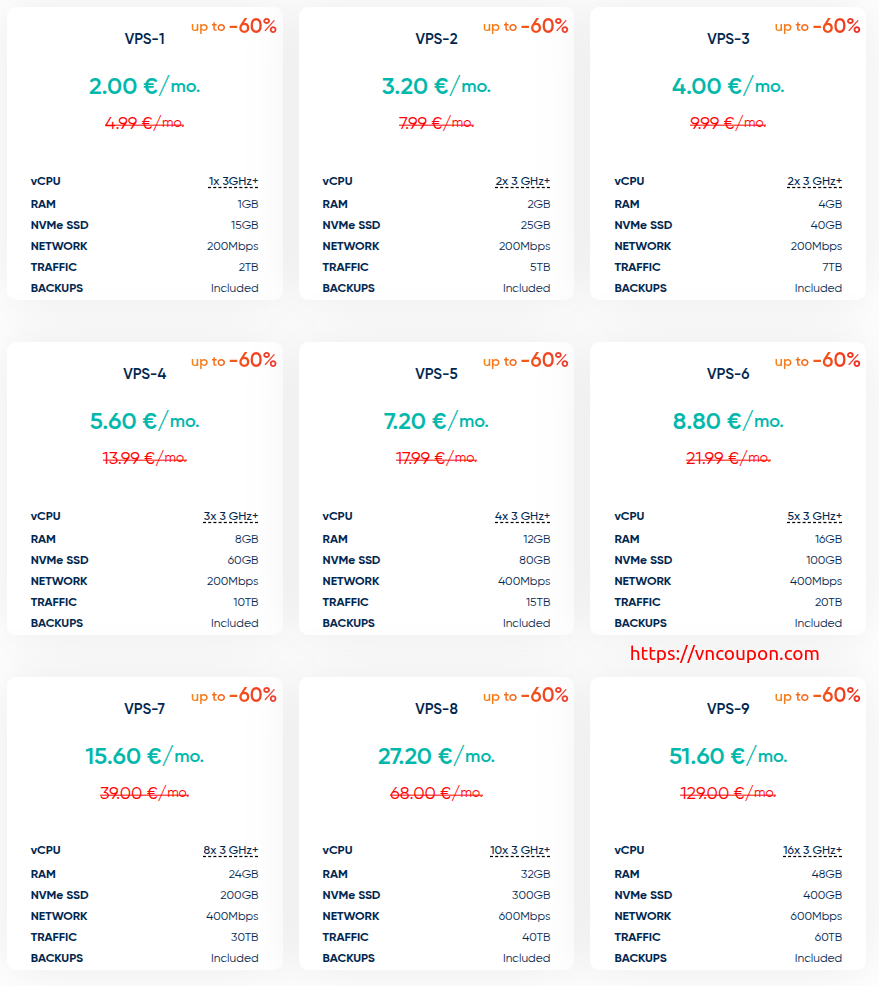Click the 16x 3 GHz+ vCPU value
879x986 pixels.
(812, 851)
